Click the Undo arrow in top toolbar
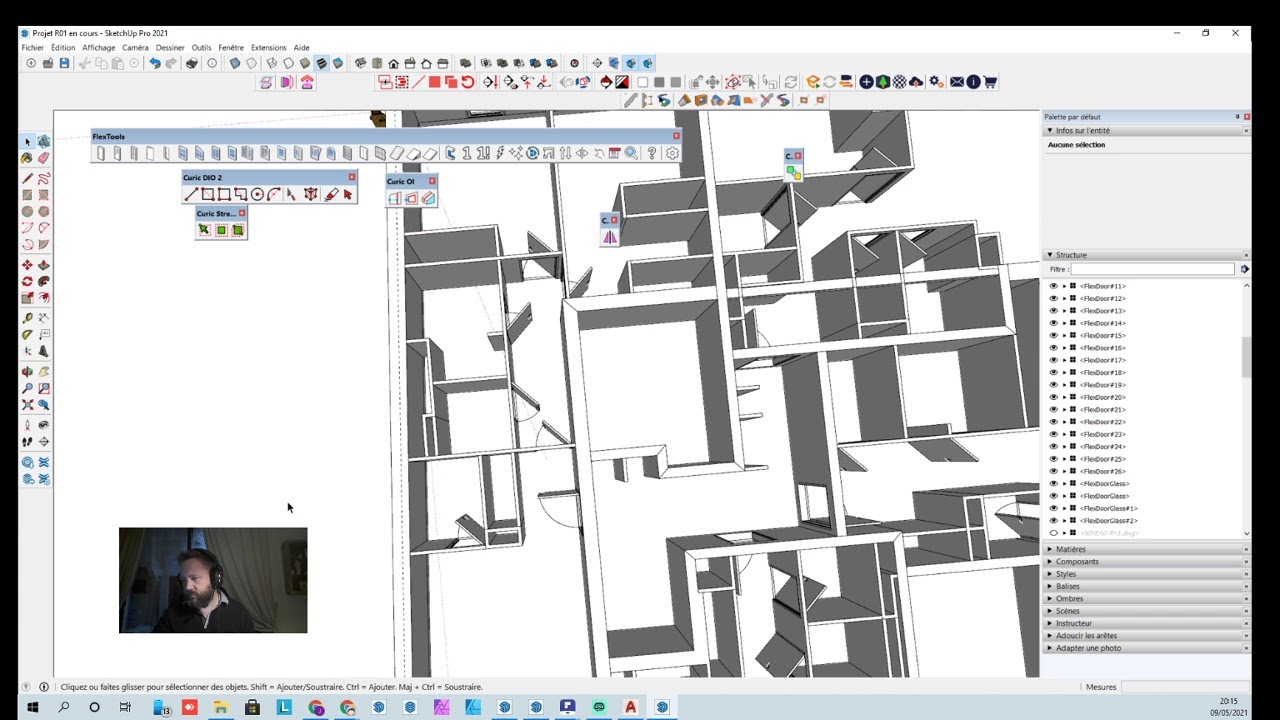1280x720 pixels. point(154,63)
